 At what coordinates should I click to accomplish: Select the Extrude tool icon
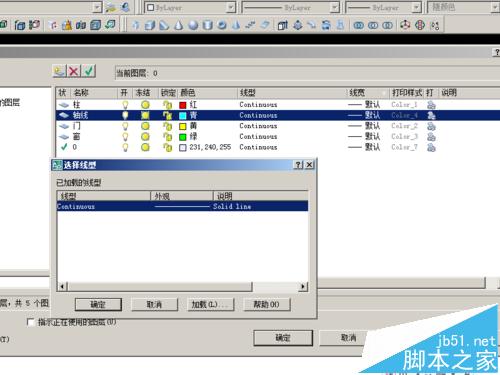[283, 25]
